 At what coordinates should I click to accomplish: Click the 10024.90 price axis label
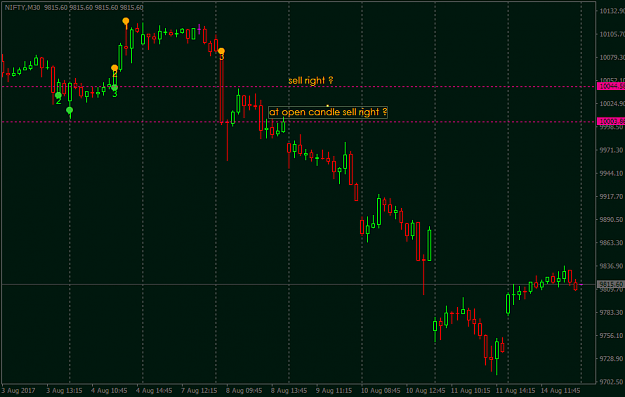612,104
